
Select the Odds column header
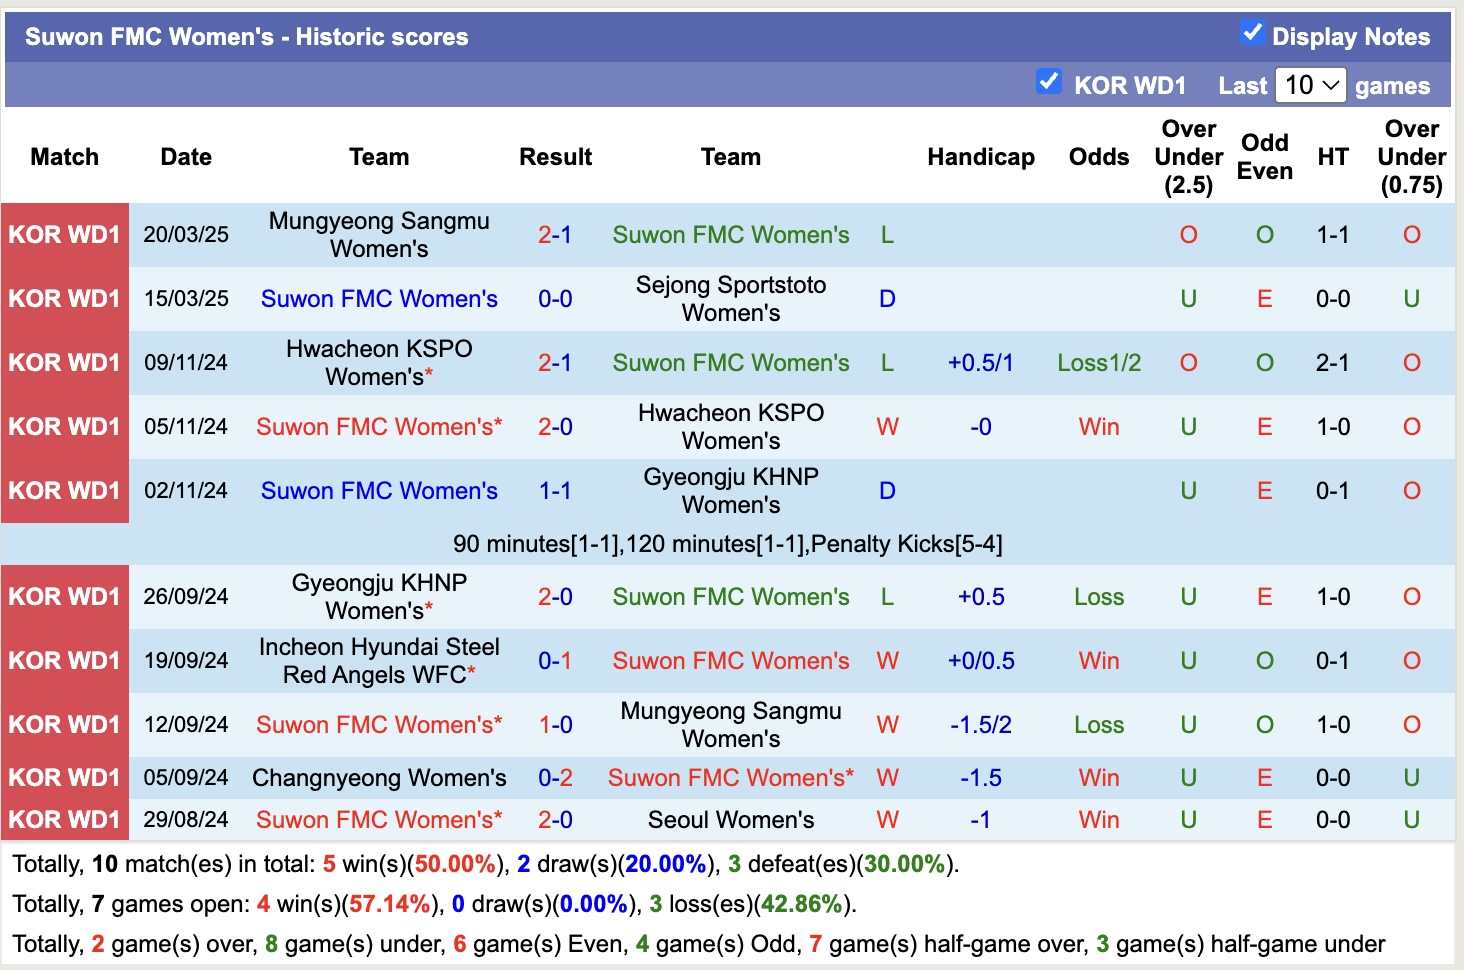pyautogui.click(x=1098, y=157)
